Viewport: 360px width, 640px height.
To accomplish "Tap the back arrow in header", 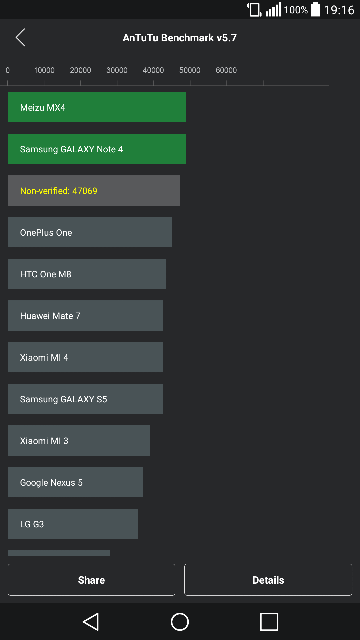I will coord(20,38).
